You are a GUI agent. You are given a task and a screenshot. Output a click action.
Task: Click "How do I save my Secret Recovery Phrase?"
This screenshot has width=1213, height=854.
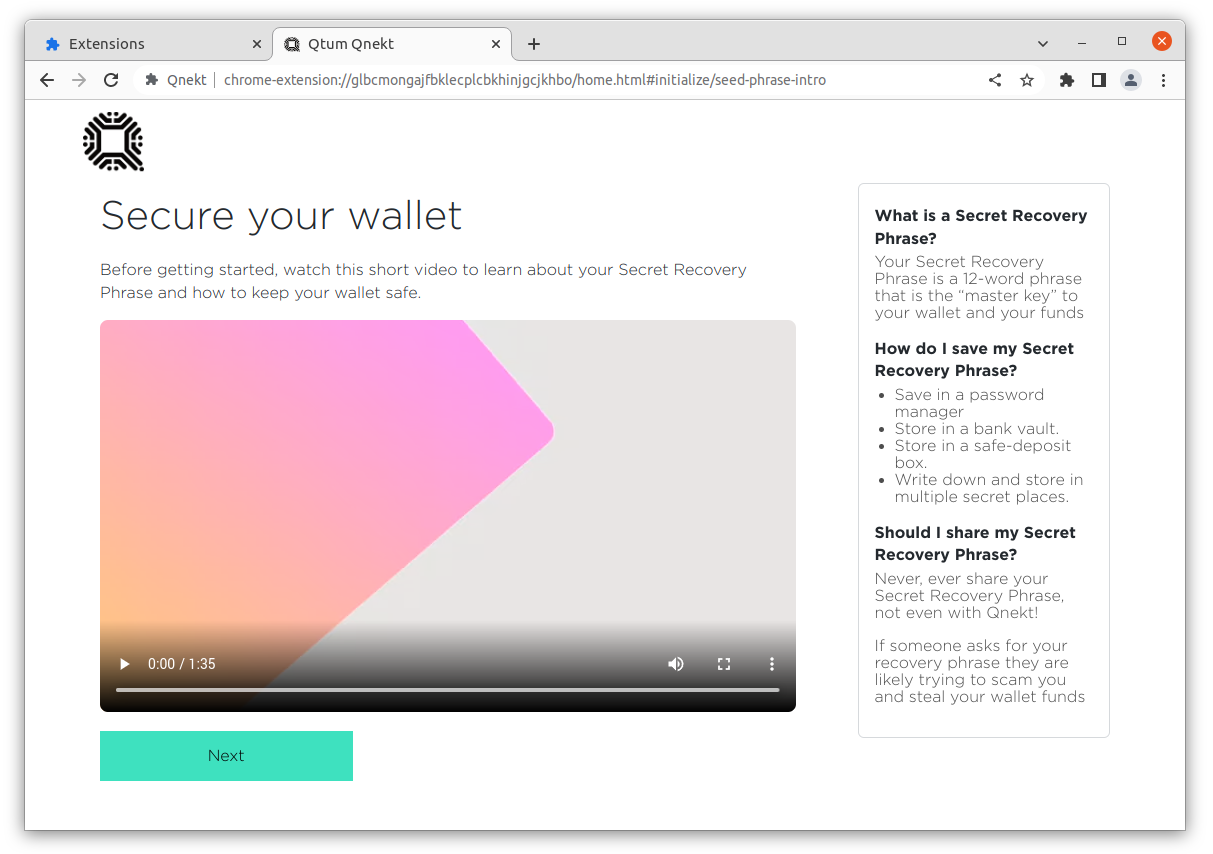(x=975, y=360)
